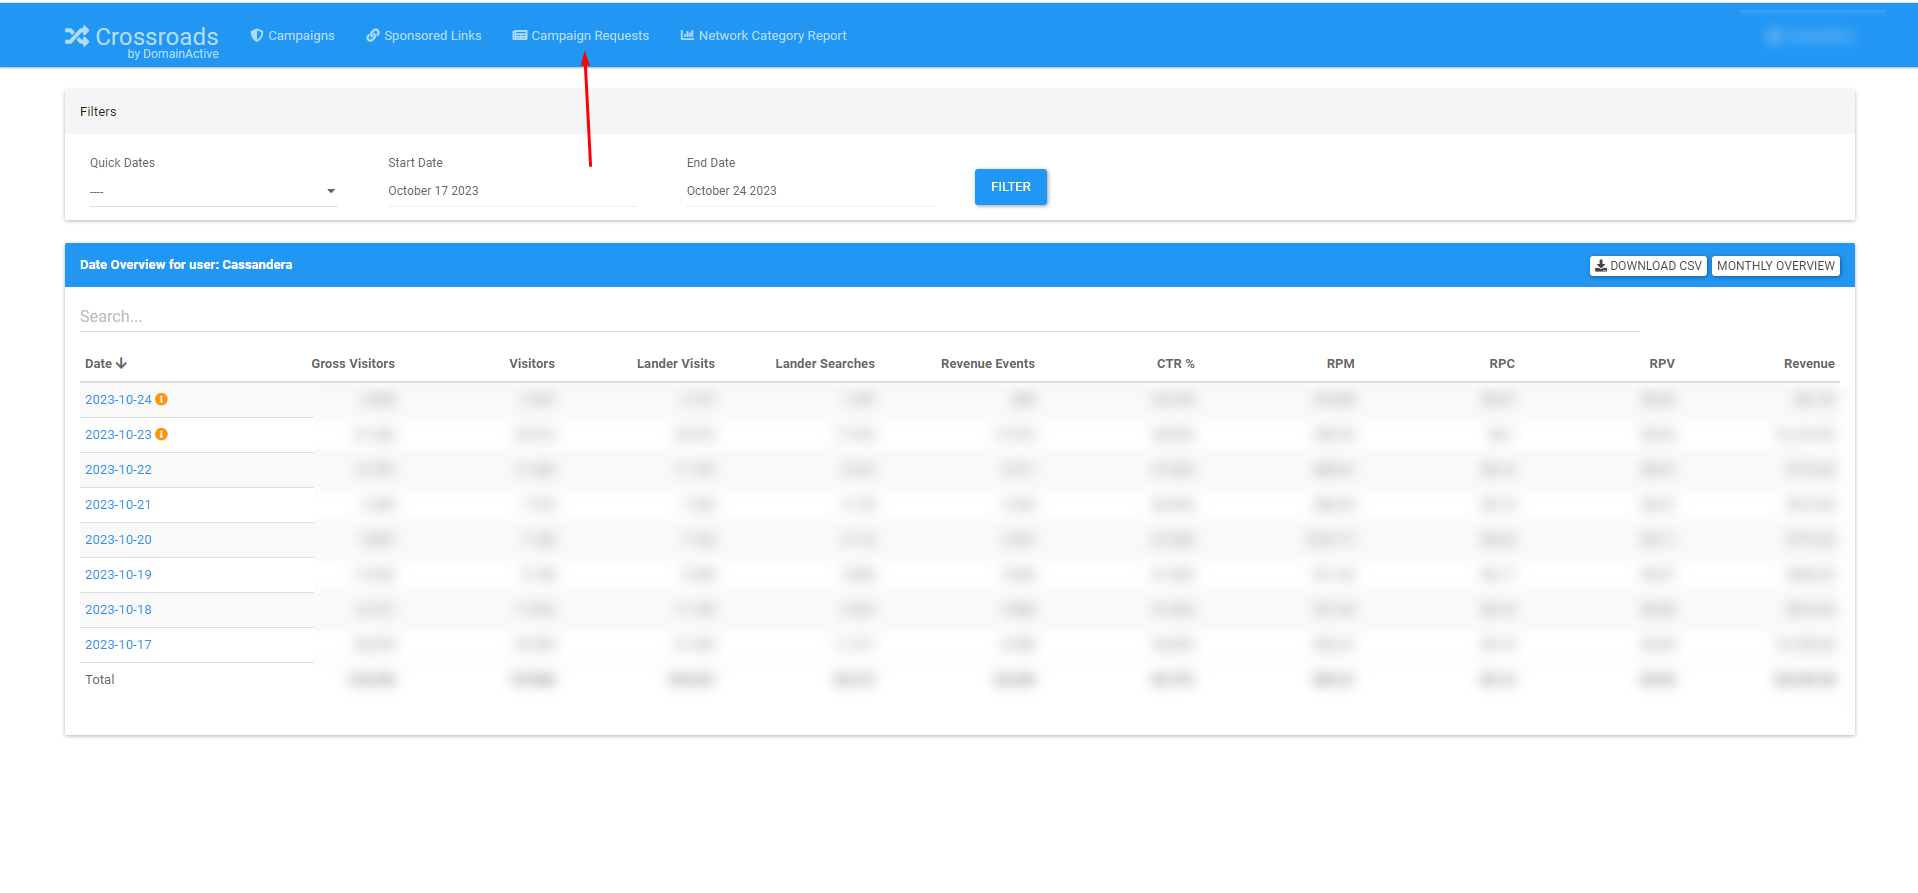Sort by the RPC column header

[x=1502, y=363]
